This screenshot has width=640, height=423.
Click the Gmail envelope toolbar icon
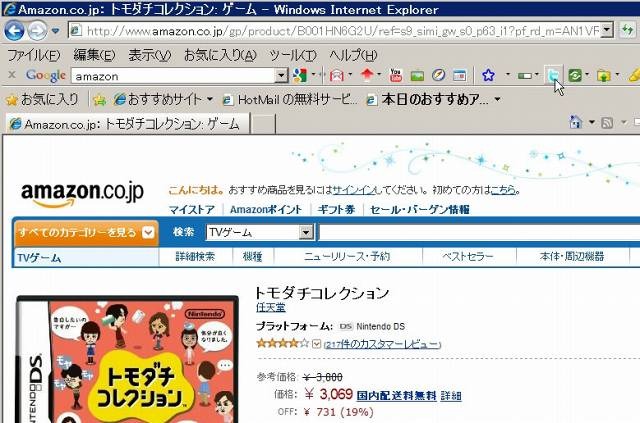[x=336, y=76]
